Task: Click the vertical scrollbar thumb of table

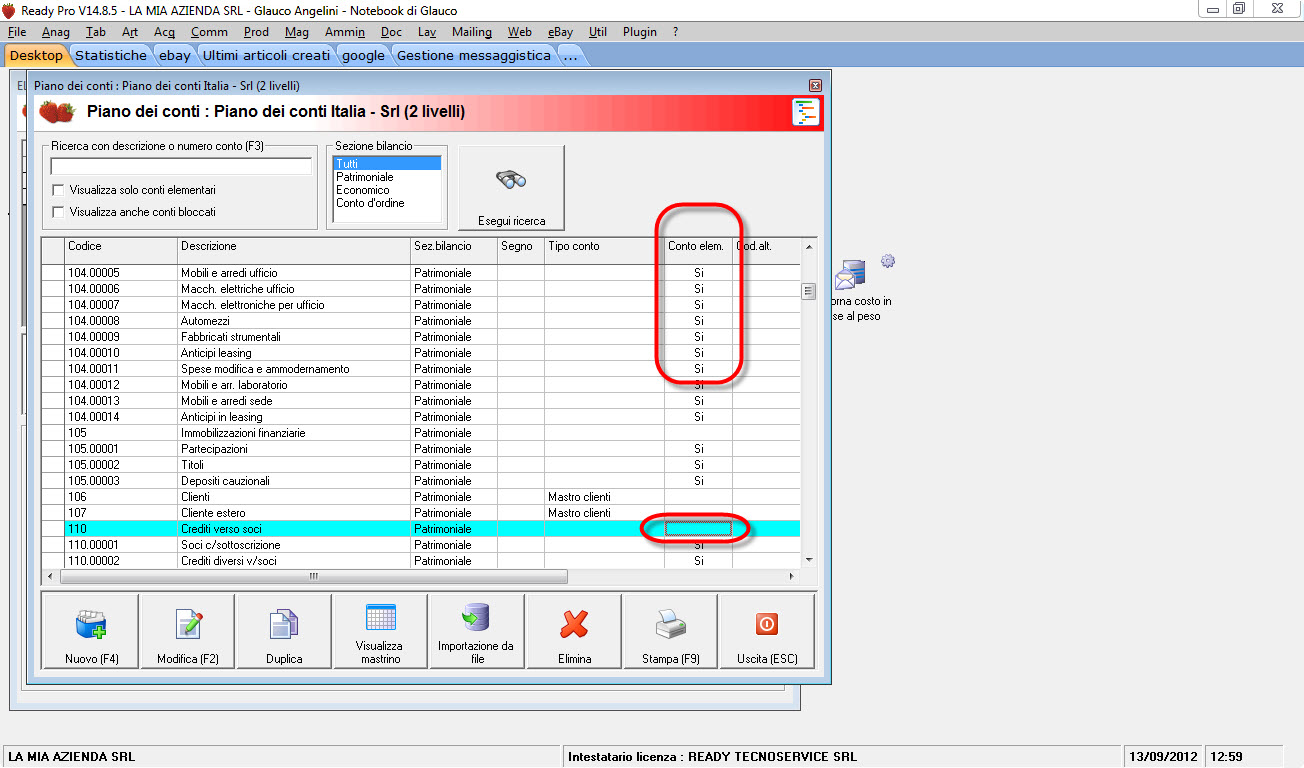Action: pos(808,291)
